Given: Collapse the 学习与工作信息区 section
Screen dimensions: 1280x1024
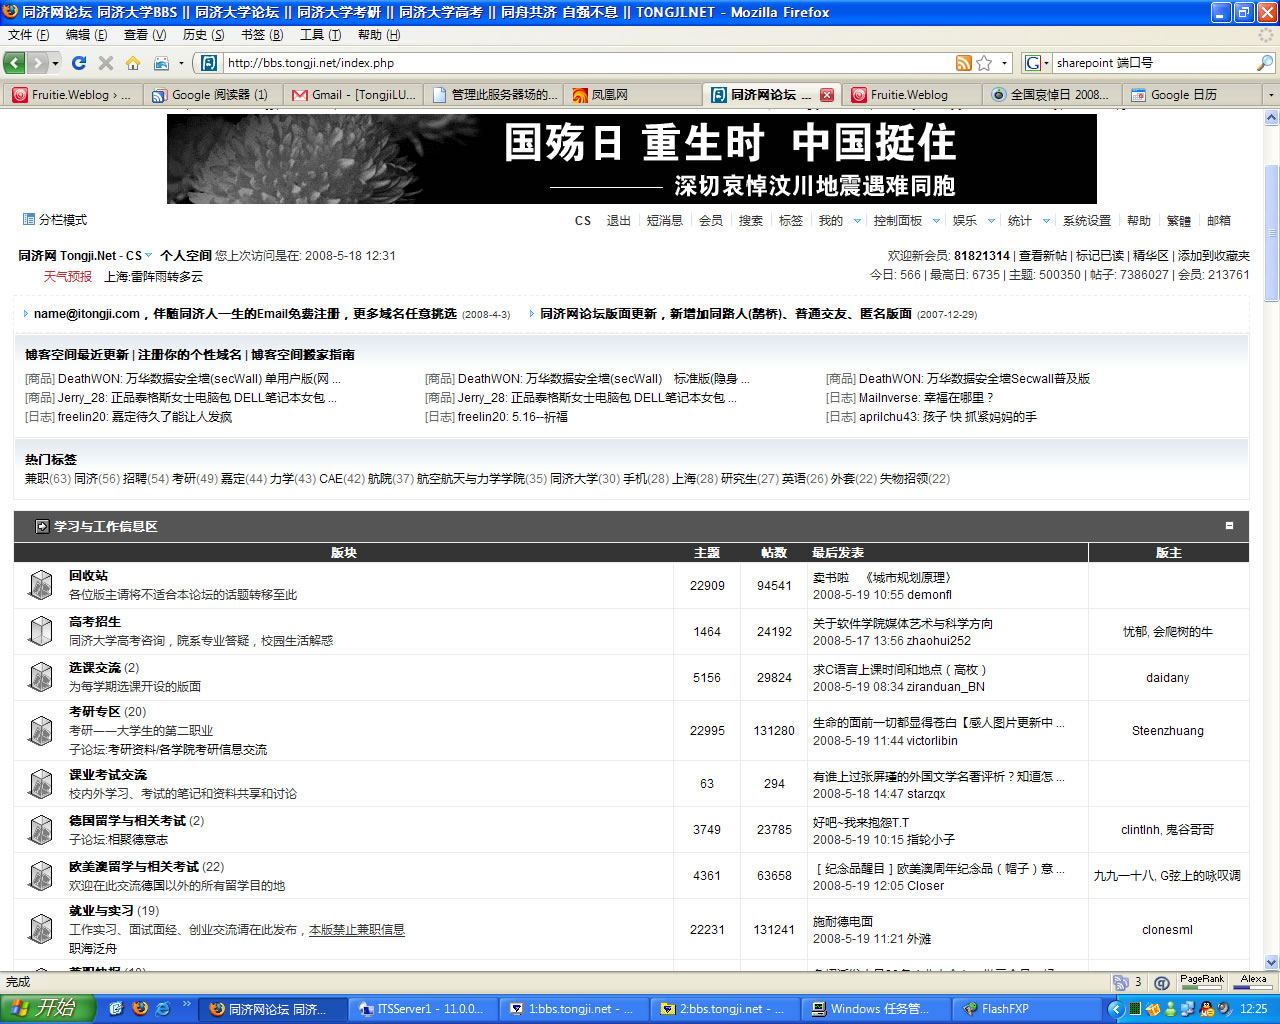Looking at the screenshot, I should 1229,525.
